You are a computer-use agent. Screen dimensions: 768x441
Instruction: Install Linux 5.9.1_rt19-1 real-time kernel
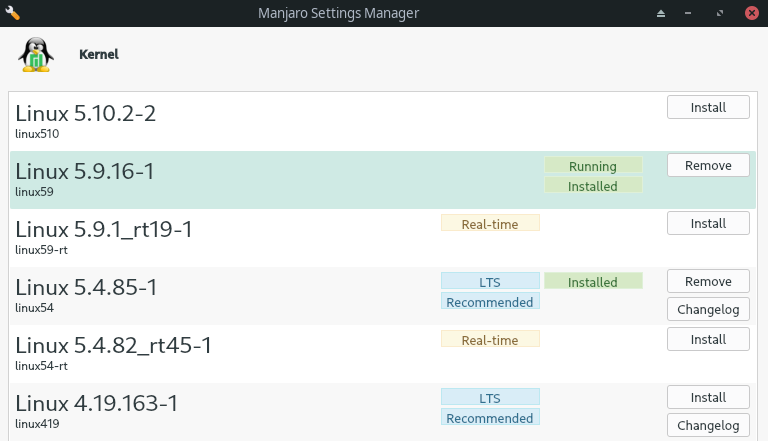click(x=708, y=223)
